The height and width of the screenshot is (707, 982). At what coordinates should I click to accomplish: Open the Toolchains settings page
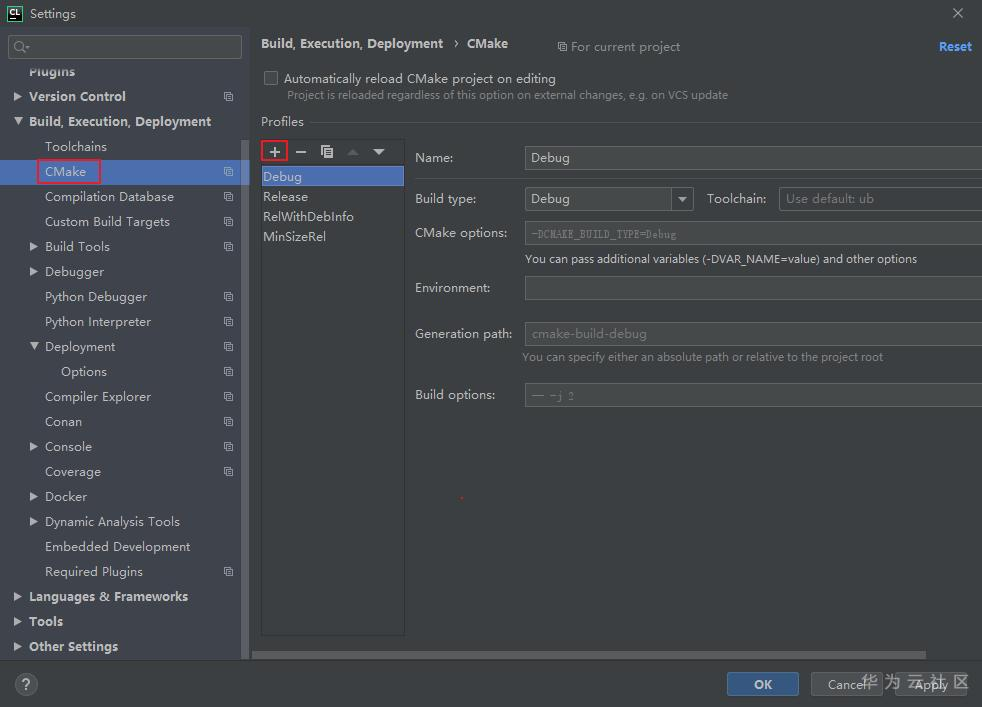click(76, 147)
